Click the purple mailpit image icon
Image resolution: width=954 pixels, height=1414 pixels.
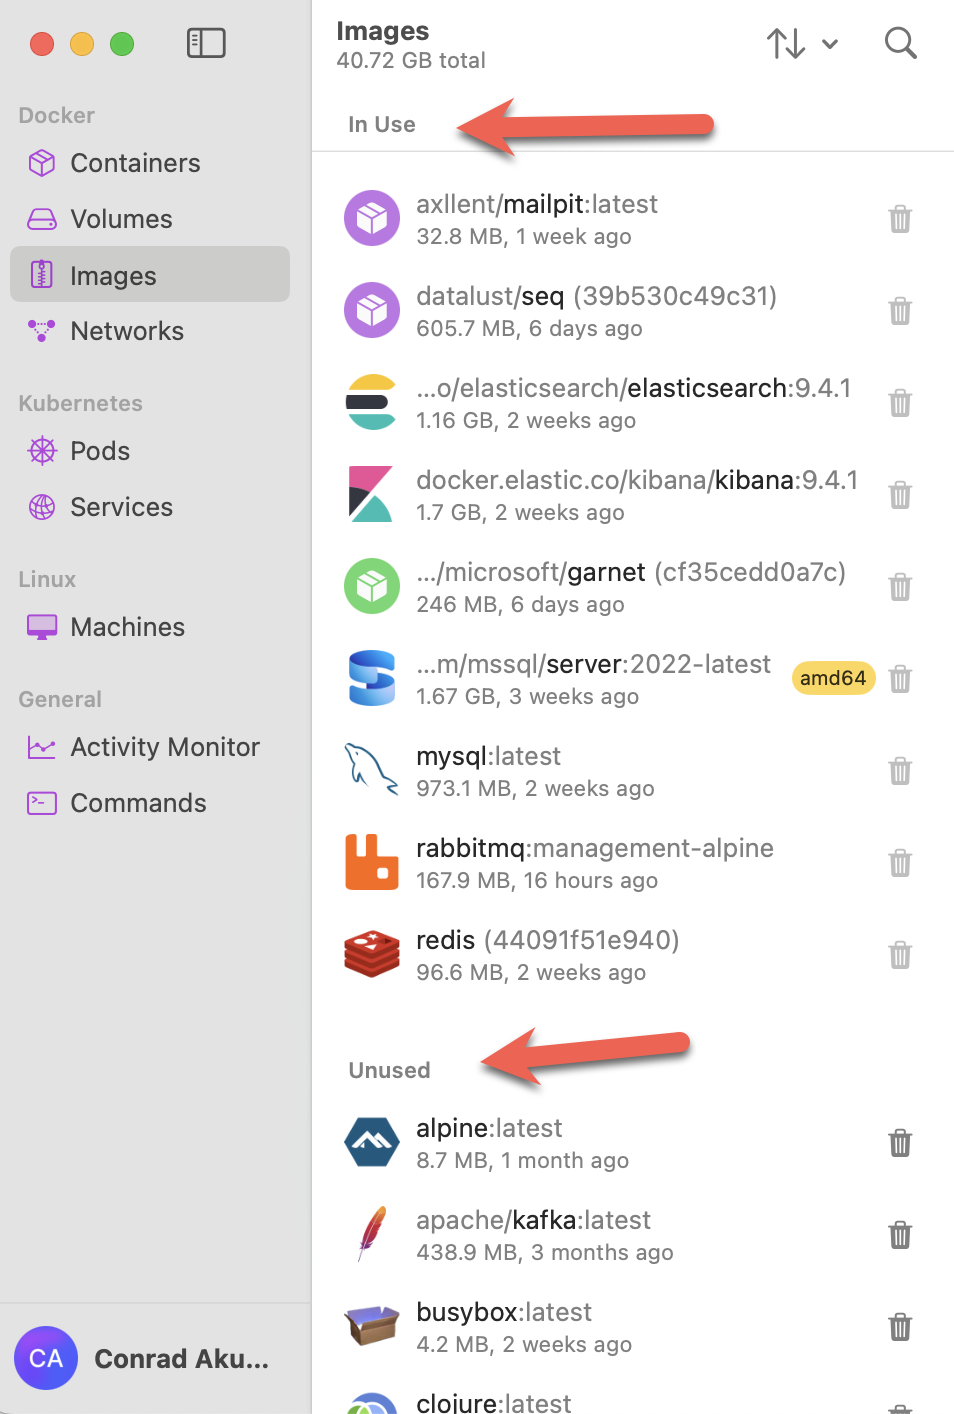click(x=372, y=218)
